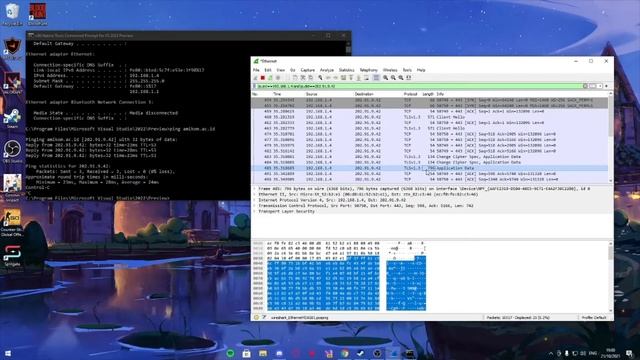The image size is (640, 360).
Task: Toggle packet list colorization
Action: pos(376,78)
